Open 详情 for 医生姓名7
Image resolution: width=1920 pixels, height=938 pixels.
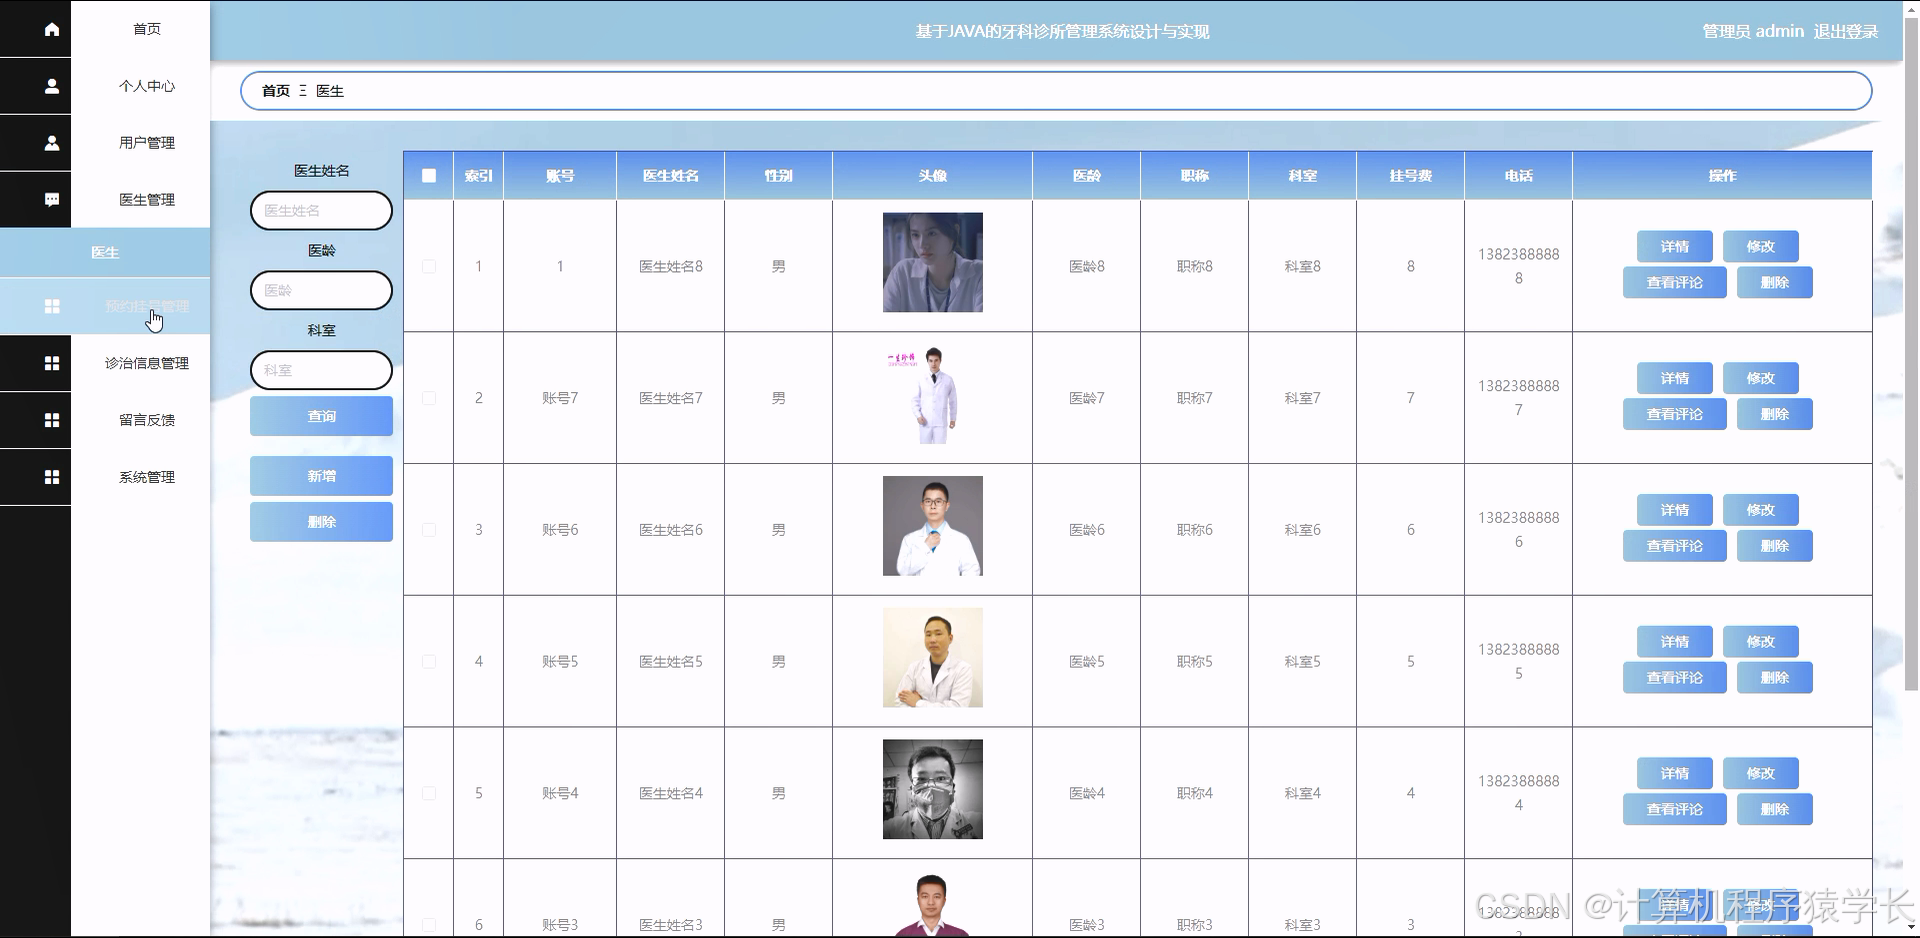click(x=1675, y=379)
